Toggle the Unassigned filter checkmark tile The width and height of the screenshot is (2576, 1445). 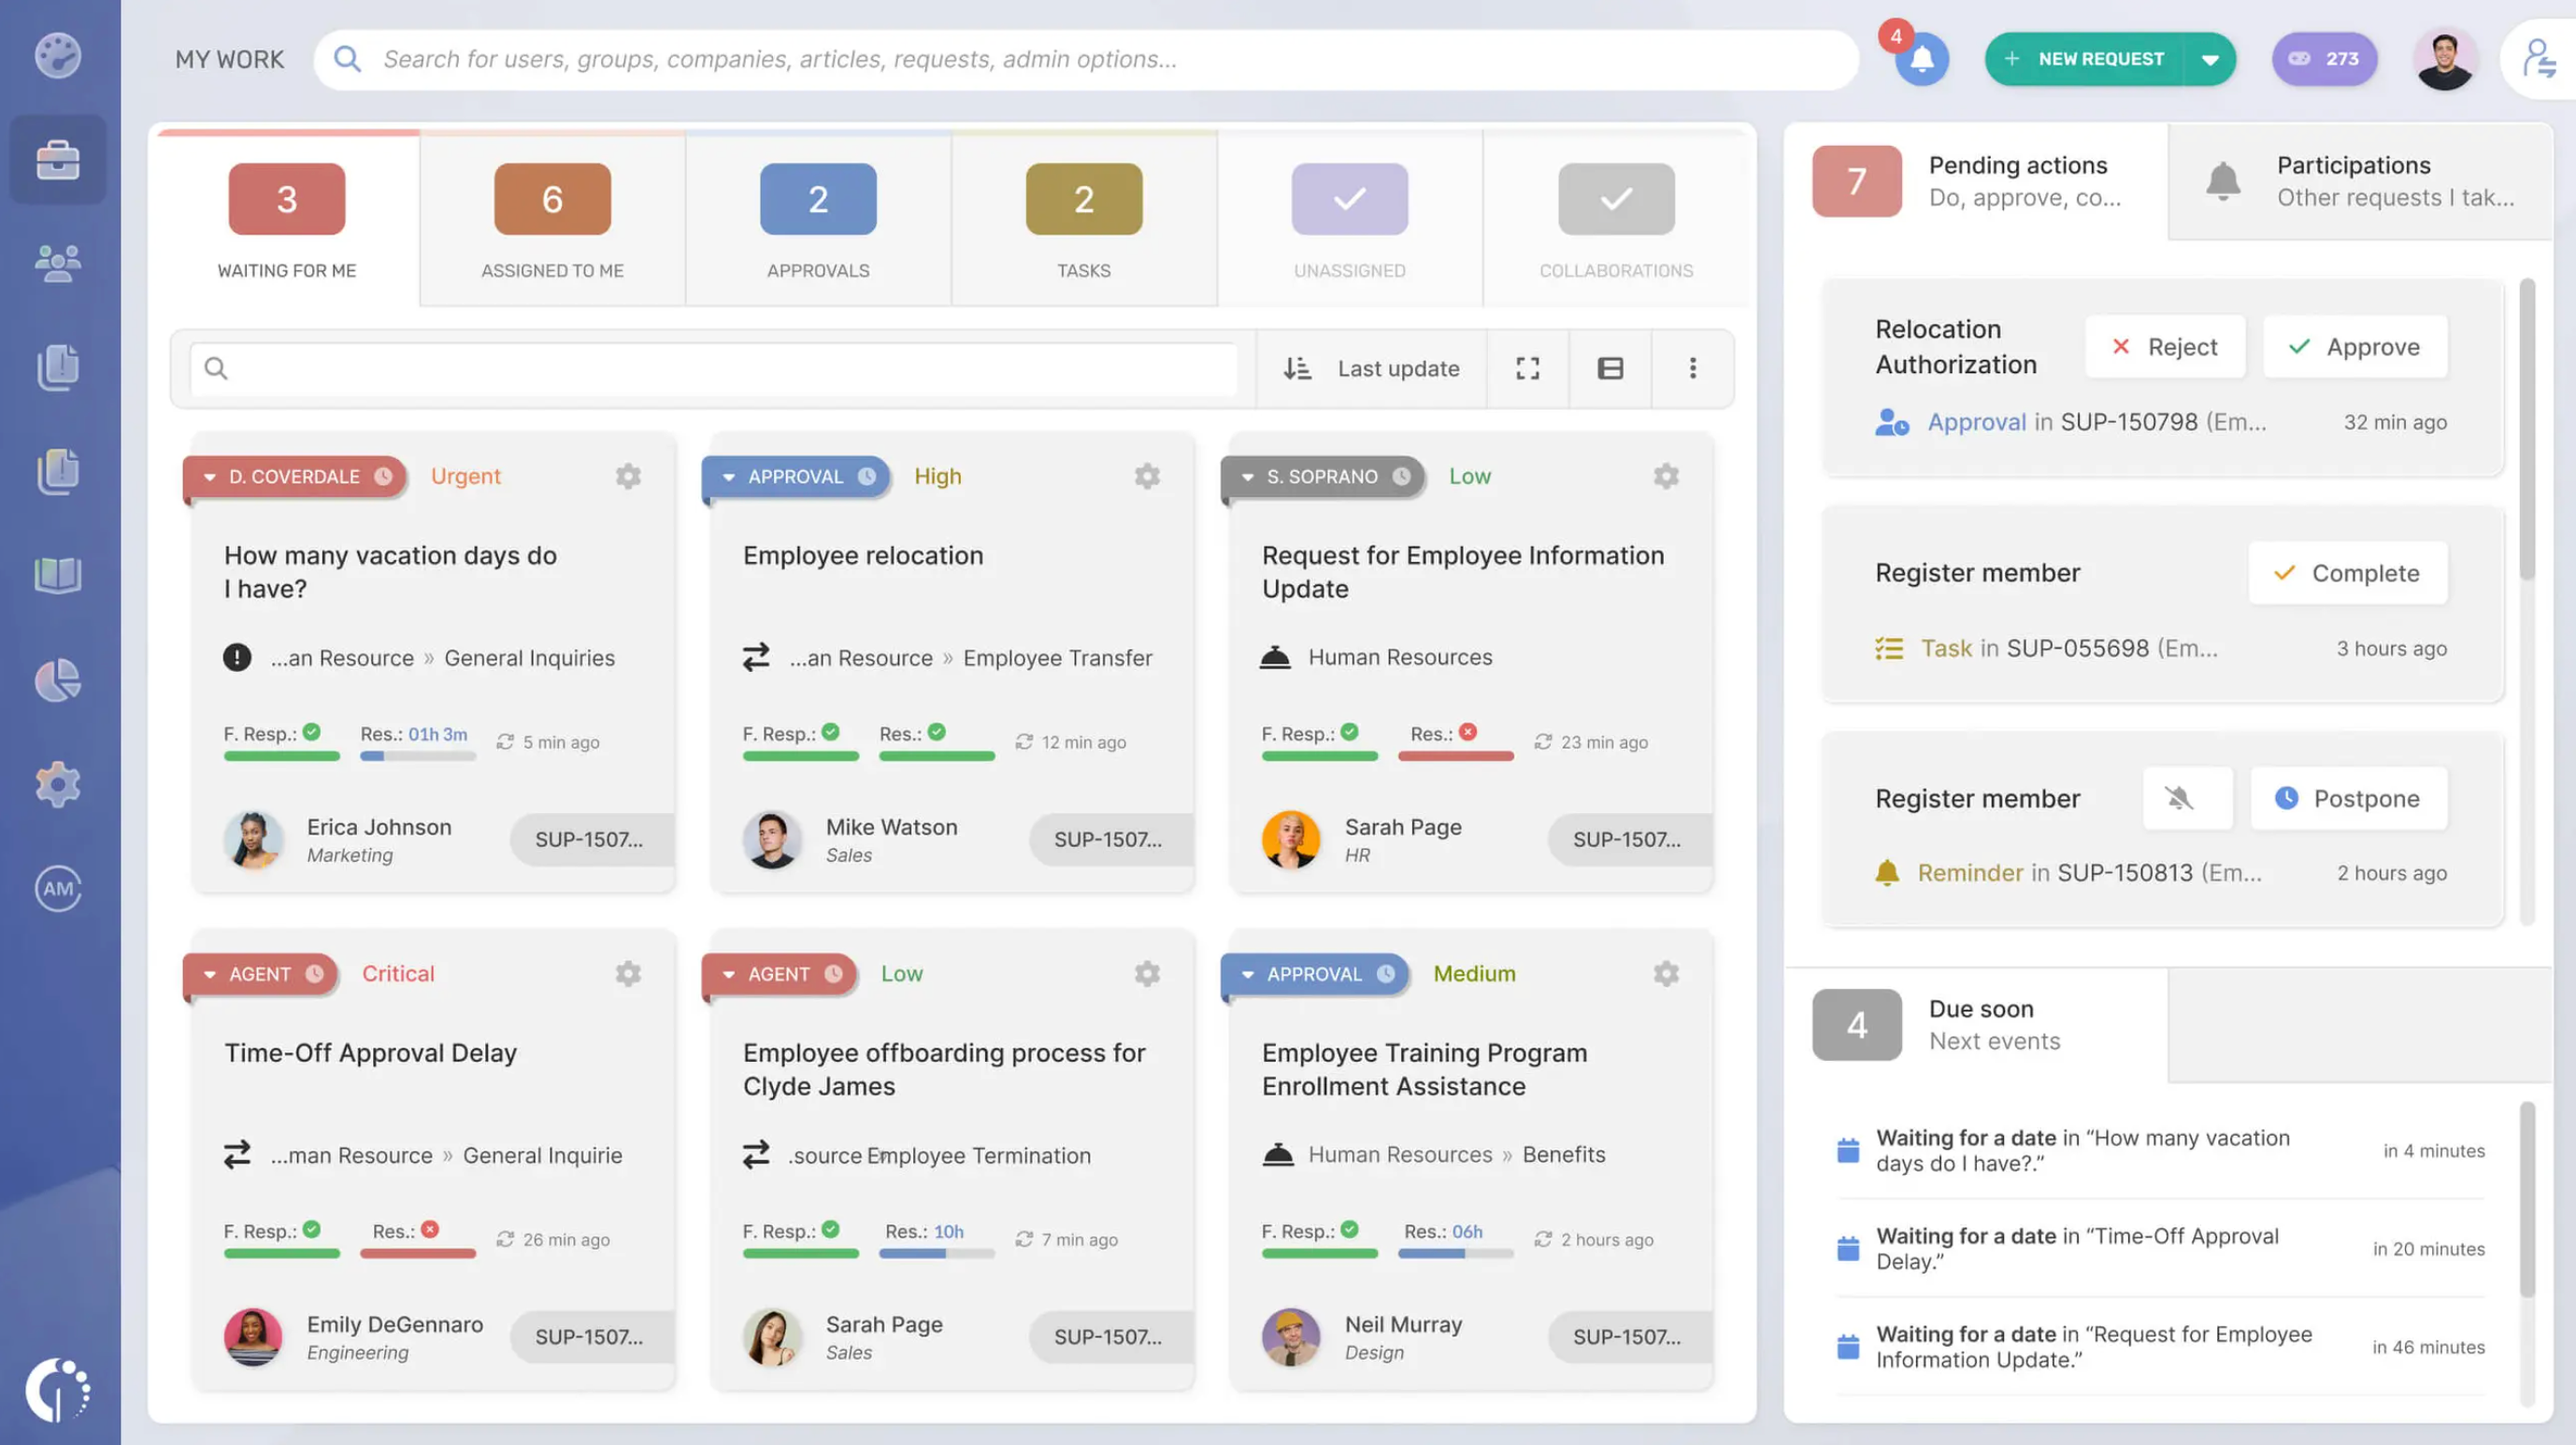point(1349,199)
